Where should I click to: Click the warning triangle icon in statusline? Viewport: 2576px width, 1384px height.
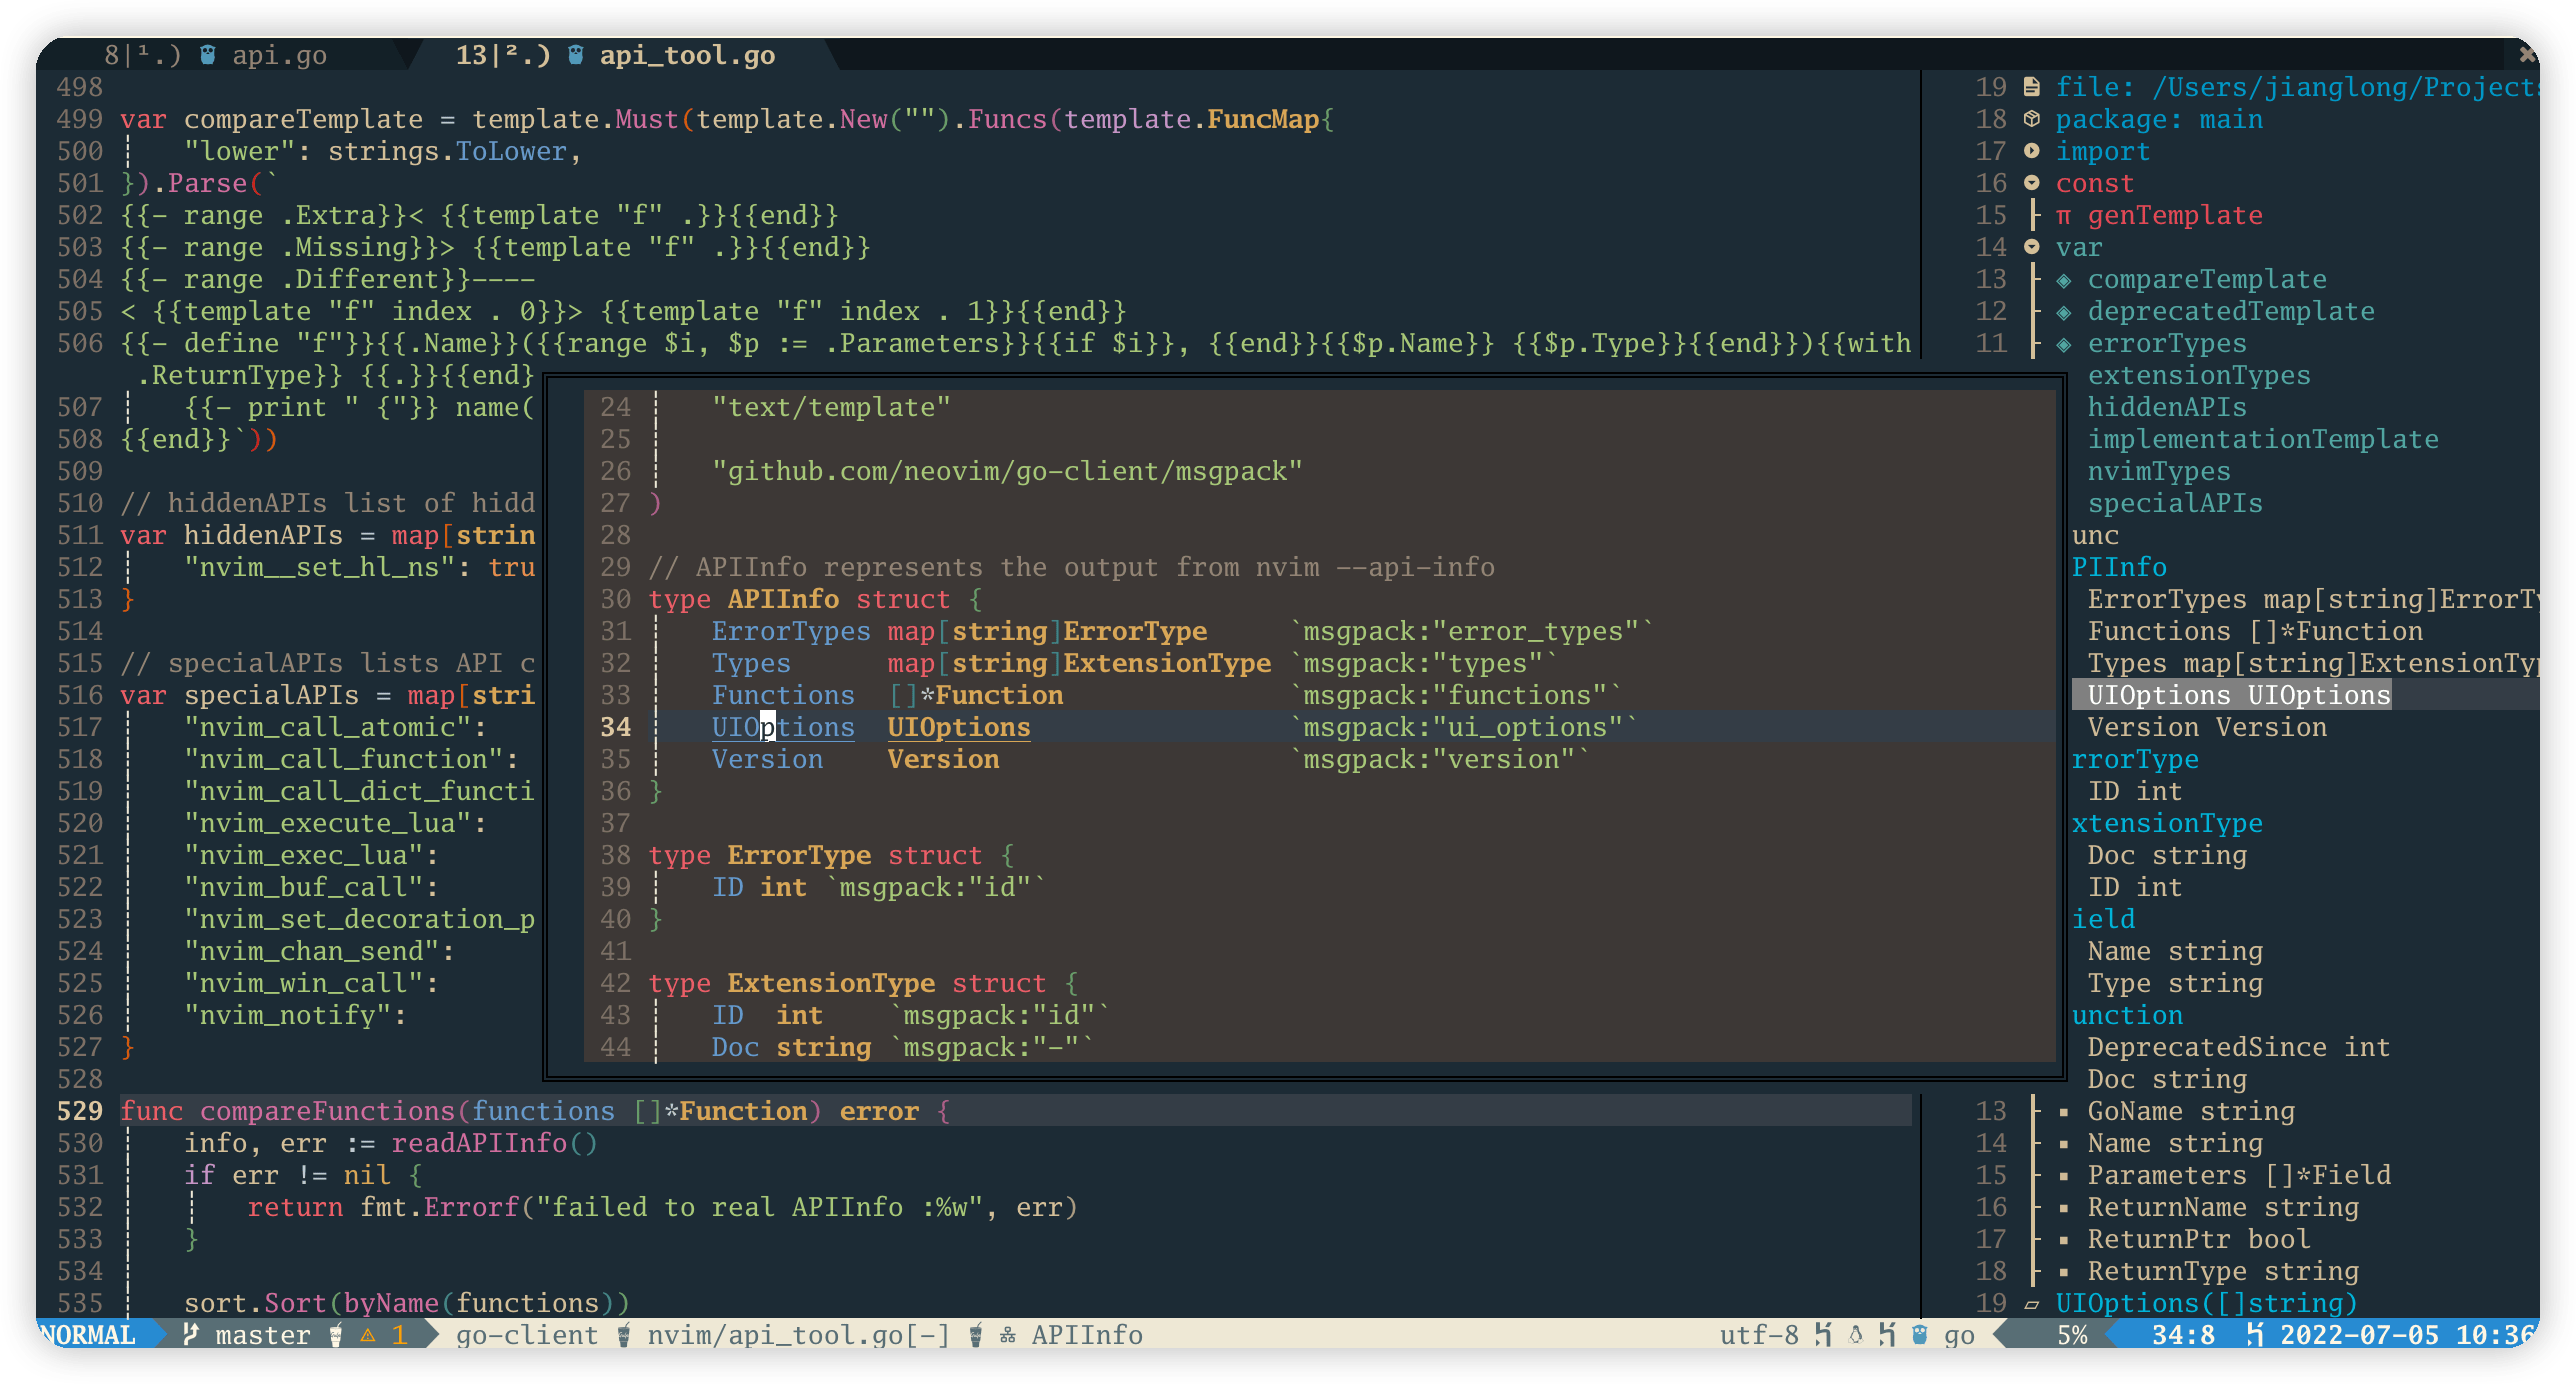tap(368, 1335)
